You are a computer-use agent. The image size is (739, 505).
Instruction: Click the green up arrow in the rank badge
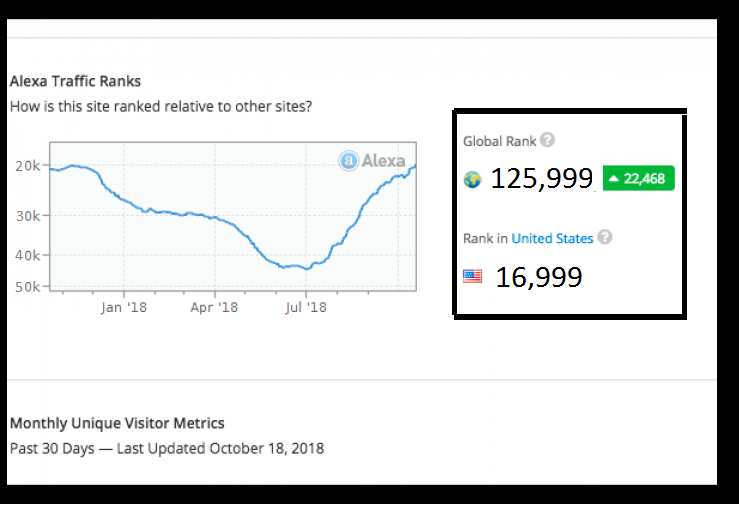tap(613, 179)
